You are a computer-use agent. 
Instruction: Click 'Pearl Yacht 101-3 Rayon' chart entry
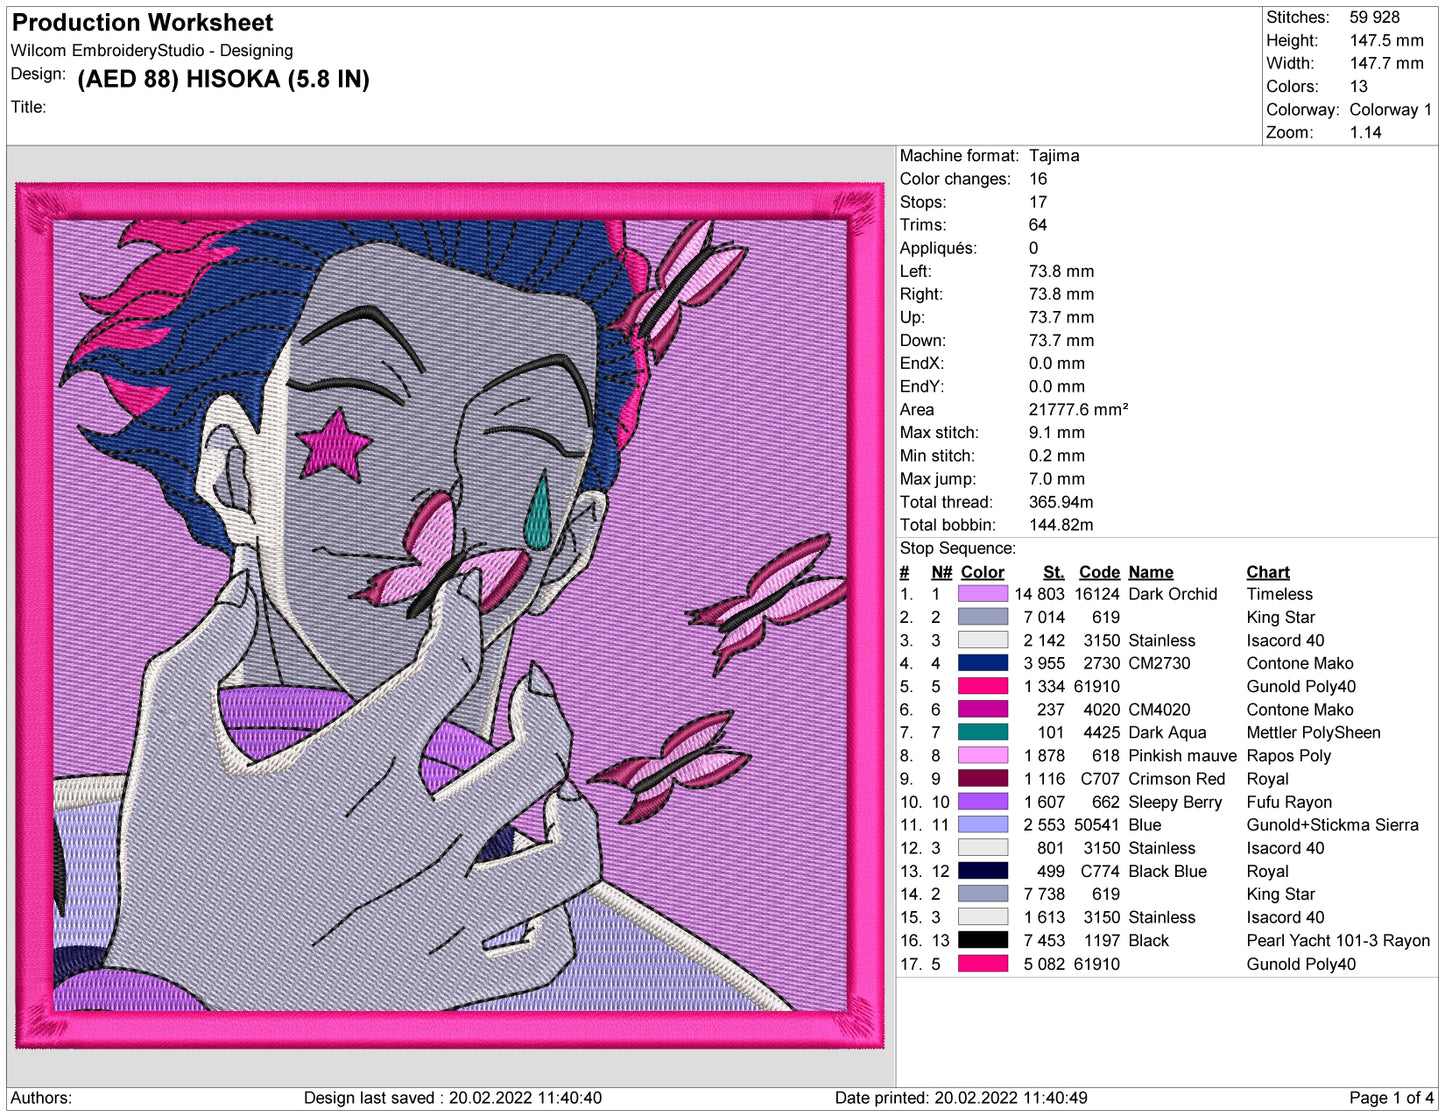click(x=1338, y=941)
